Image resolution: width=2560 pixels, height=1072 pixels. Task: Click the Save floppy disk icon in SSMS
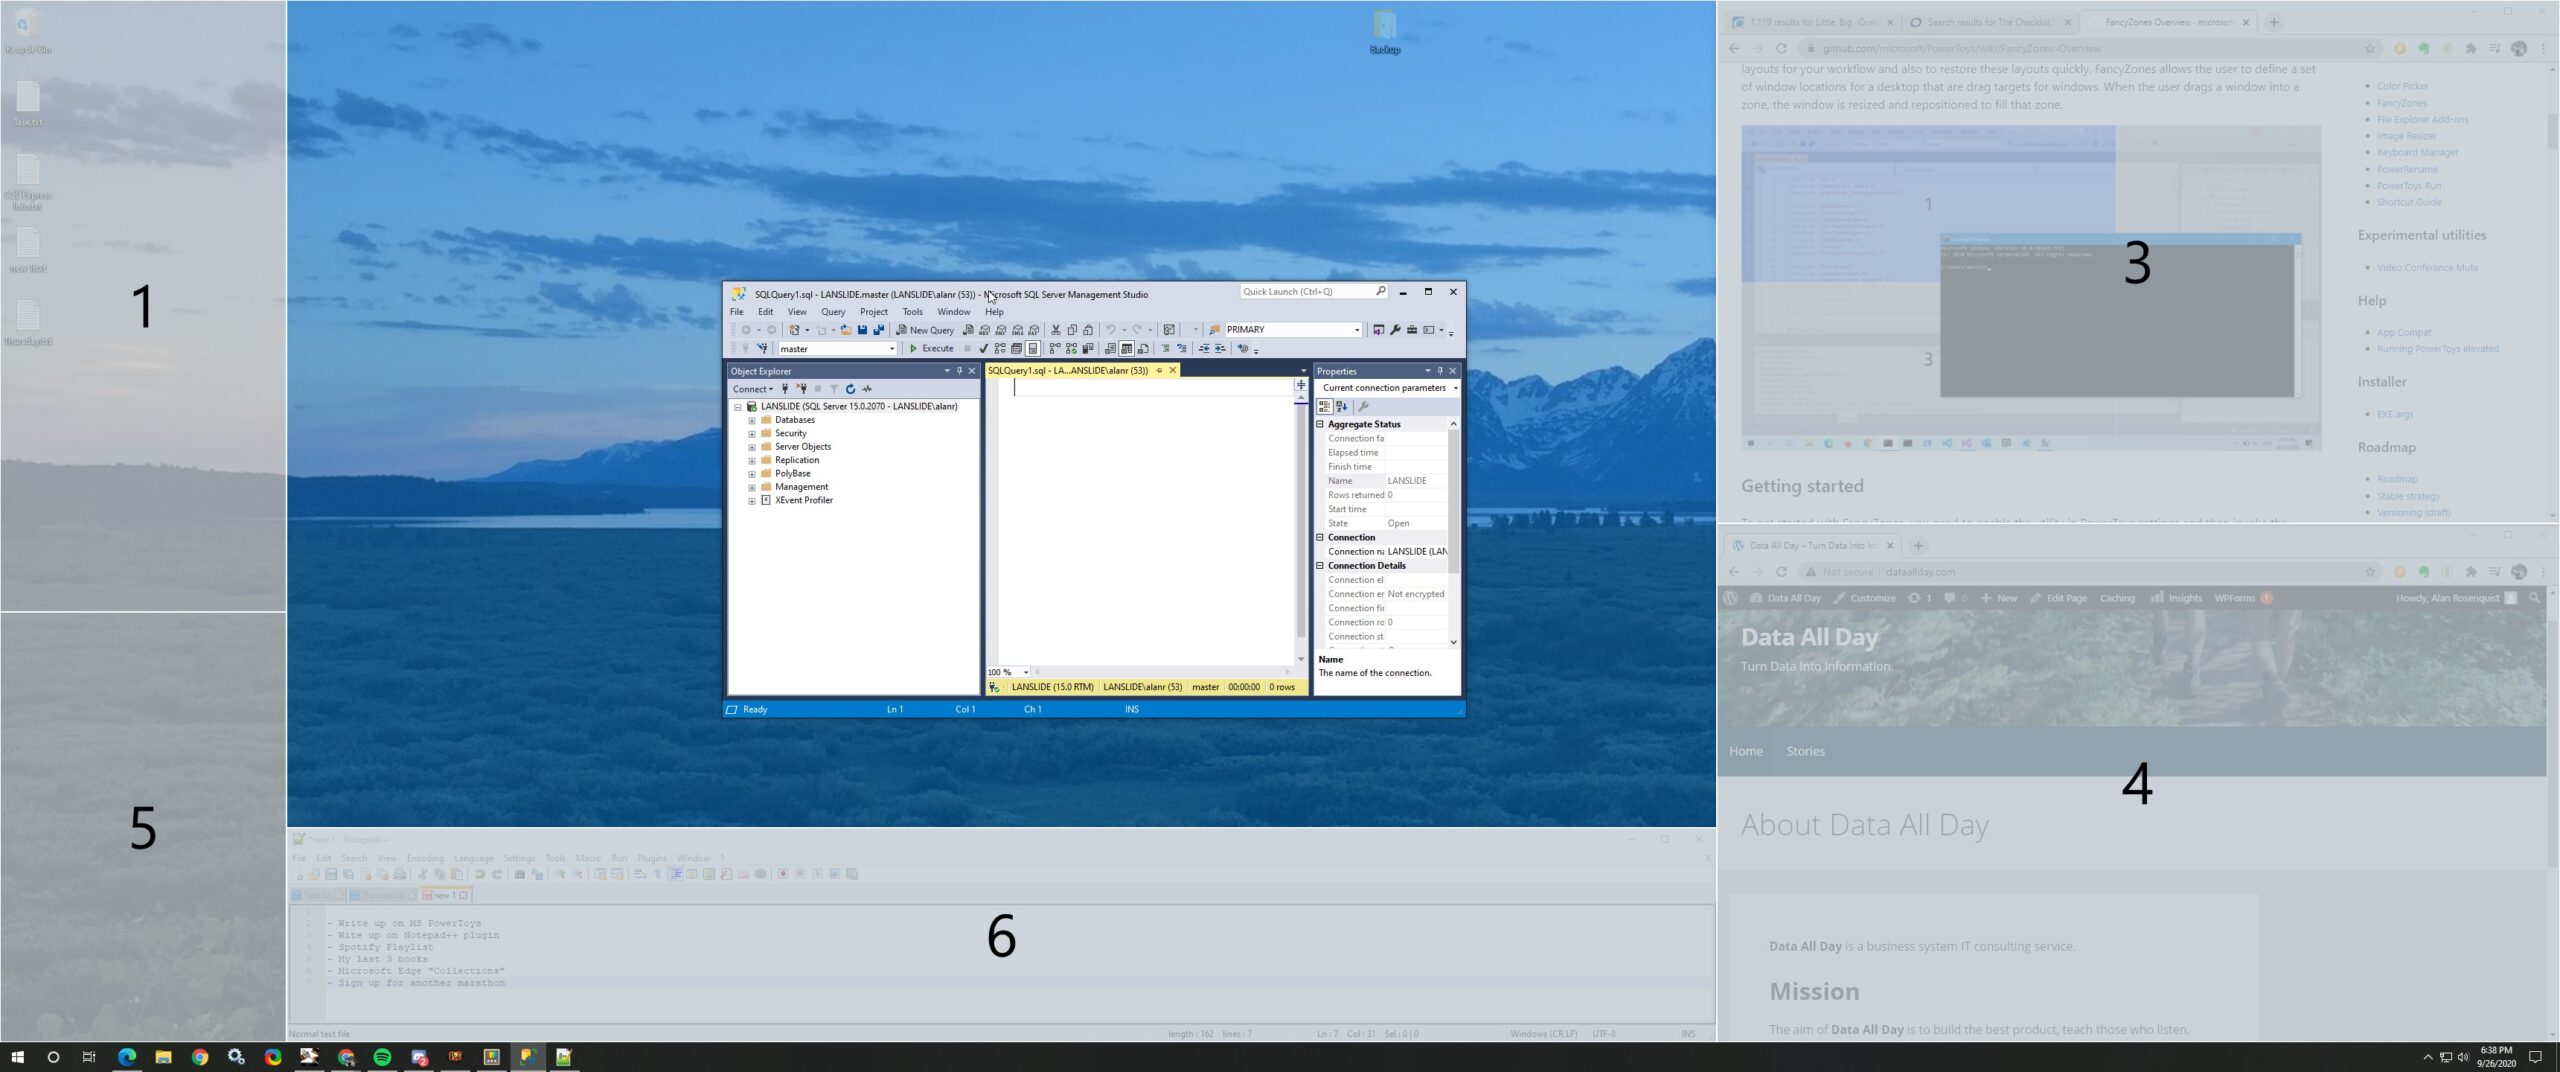pos(862,329)
